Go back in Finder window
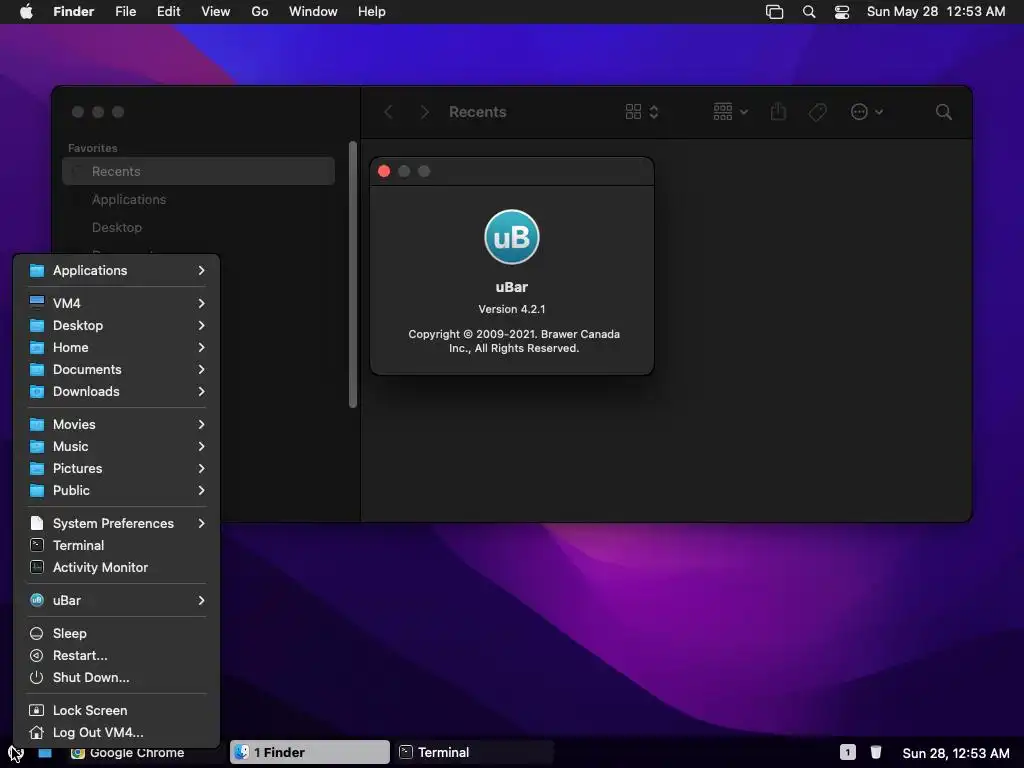1024x768 pixels. tap(389, 112)
